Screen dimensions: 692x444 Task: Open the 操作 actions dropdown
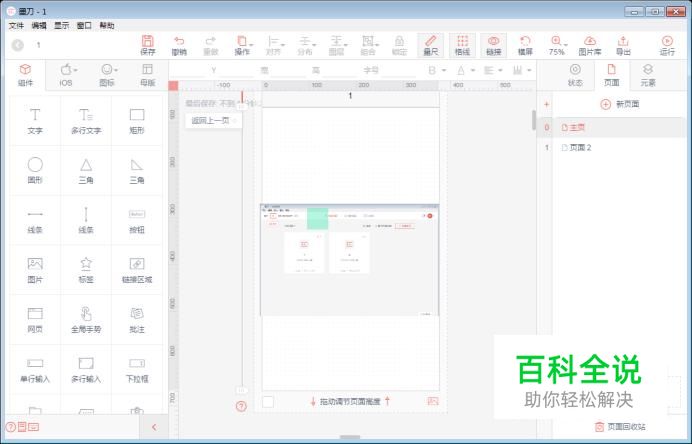pyautogui.click(x=242, y=45)
